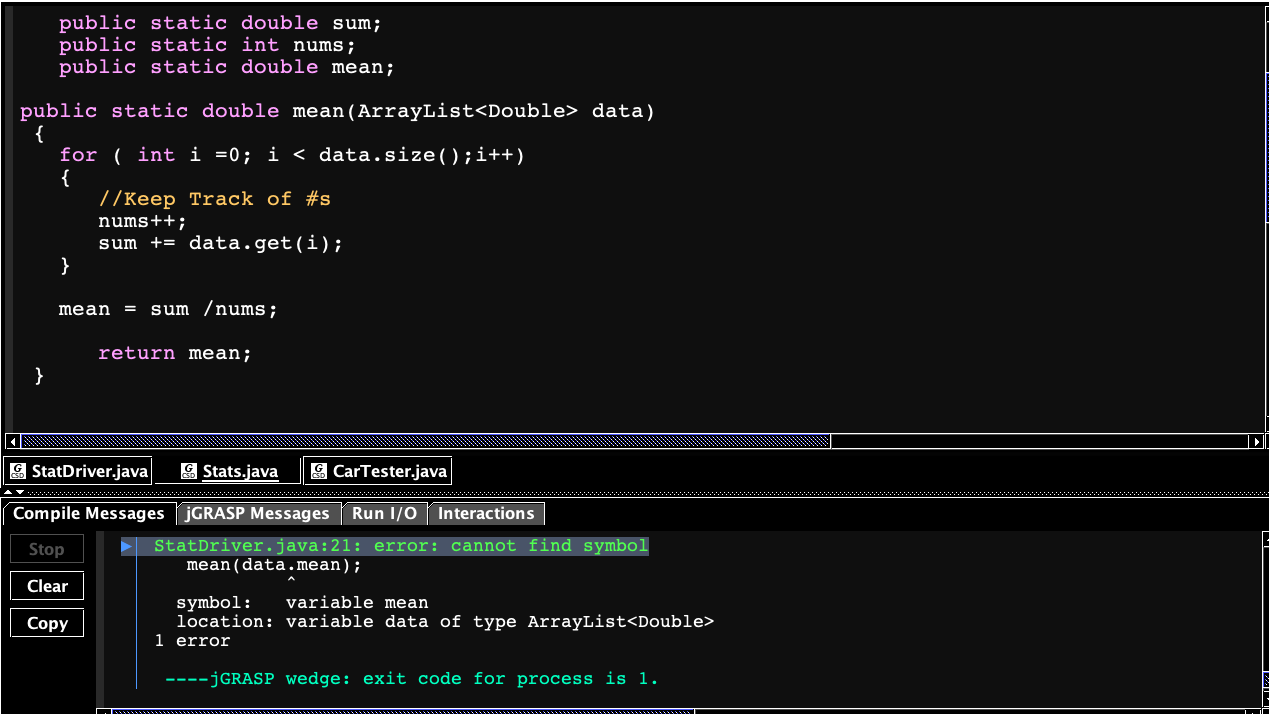Click the 'sum += data.get(i);' code line
This screenshot has height=714, width=1269.
[221, 243]
